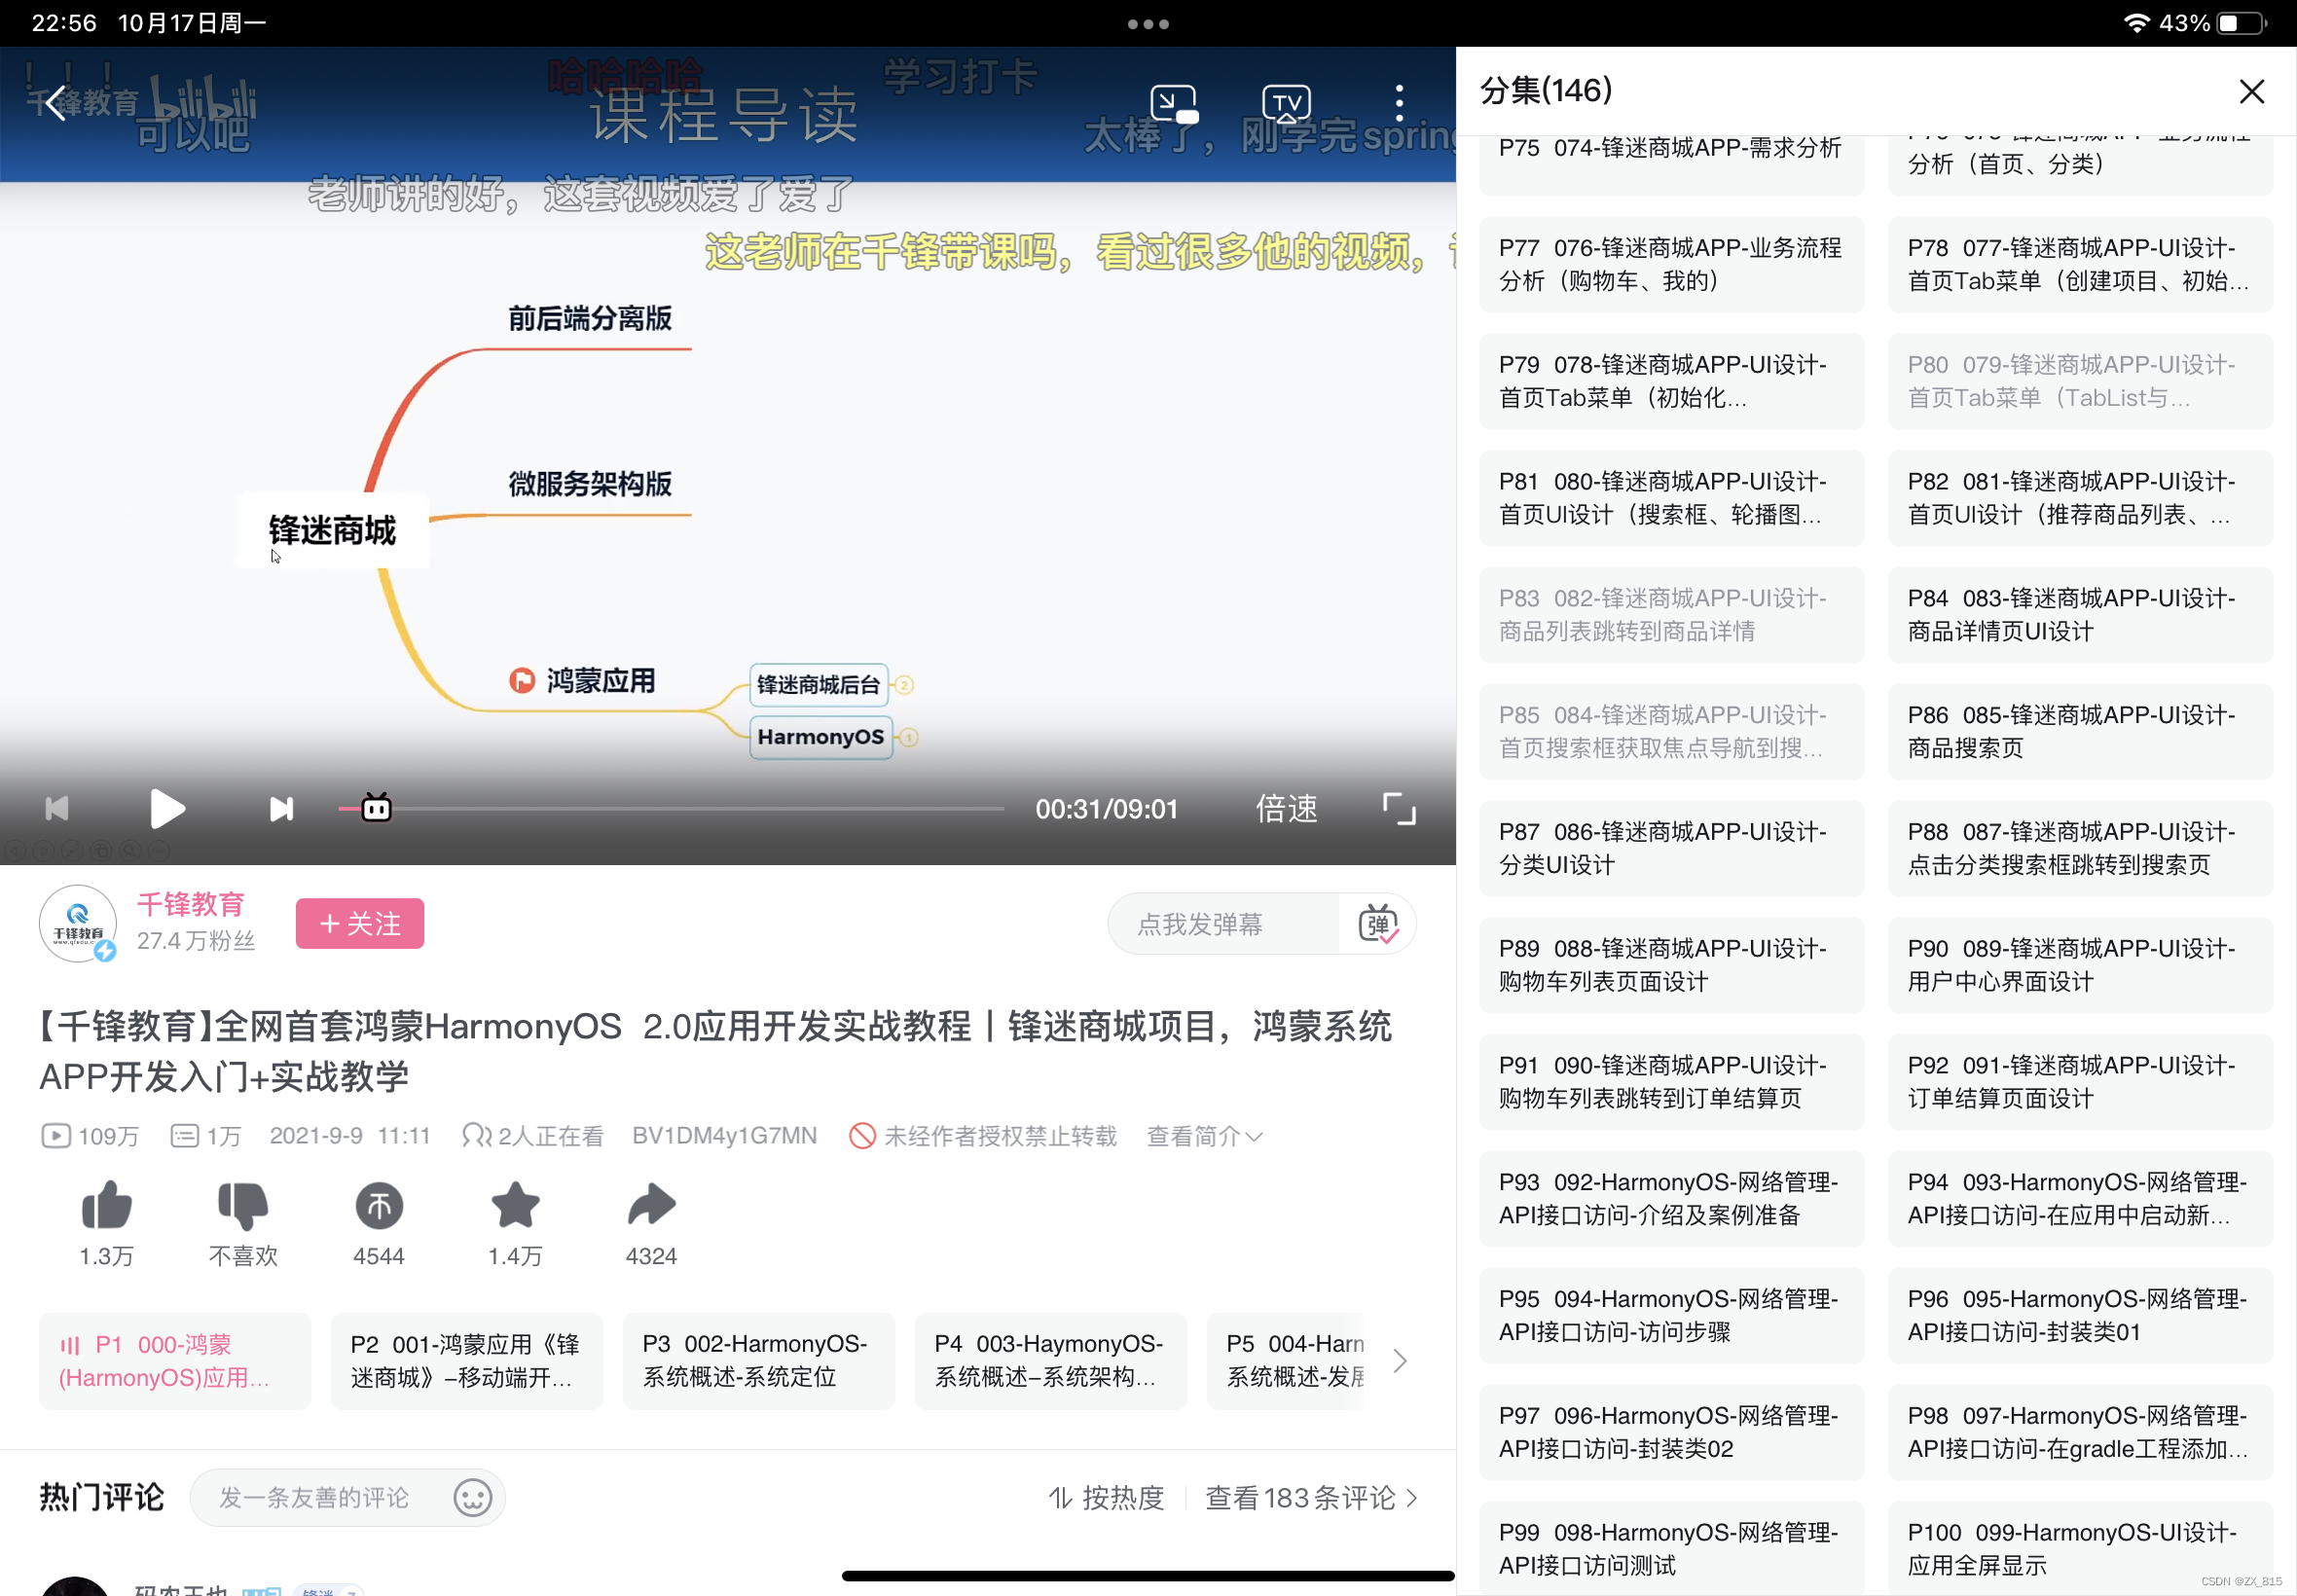Expand video description via 查看简介
Screen dimensions: 2297x1596
pos(1204,1136)
